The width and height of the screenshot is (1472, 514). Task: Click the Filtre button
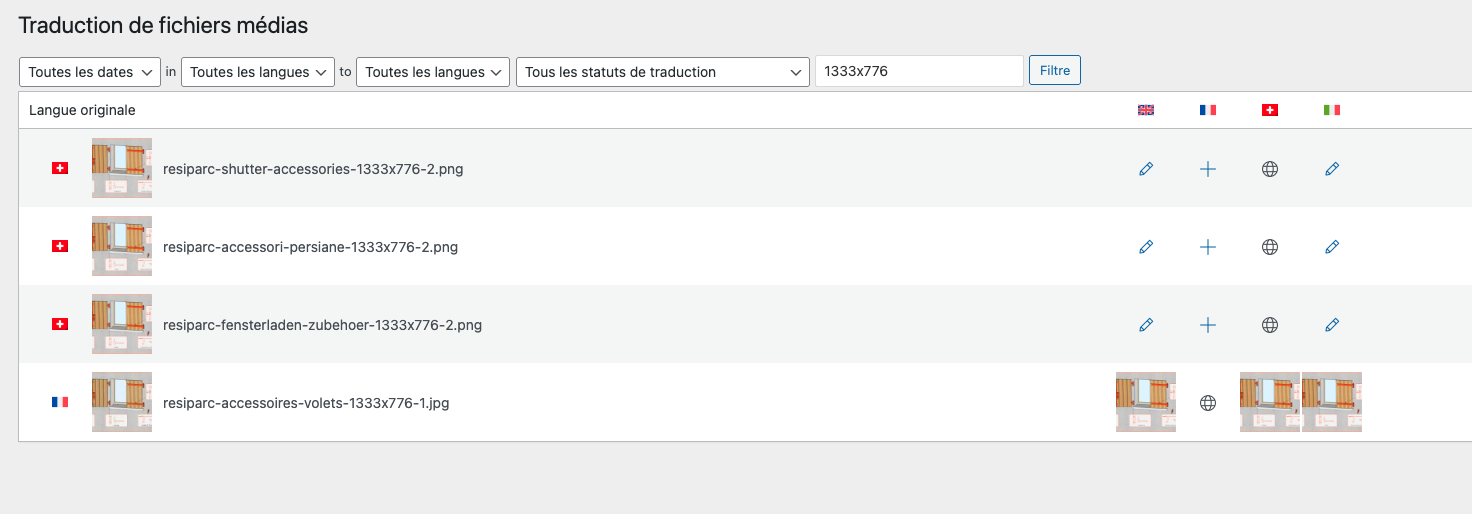coord(1055,71)
